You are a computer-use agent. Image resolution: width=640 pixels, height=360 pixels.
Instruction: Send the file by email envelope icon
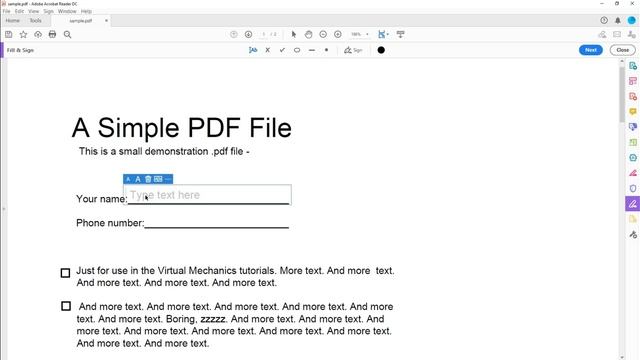coord(617,35)
